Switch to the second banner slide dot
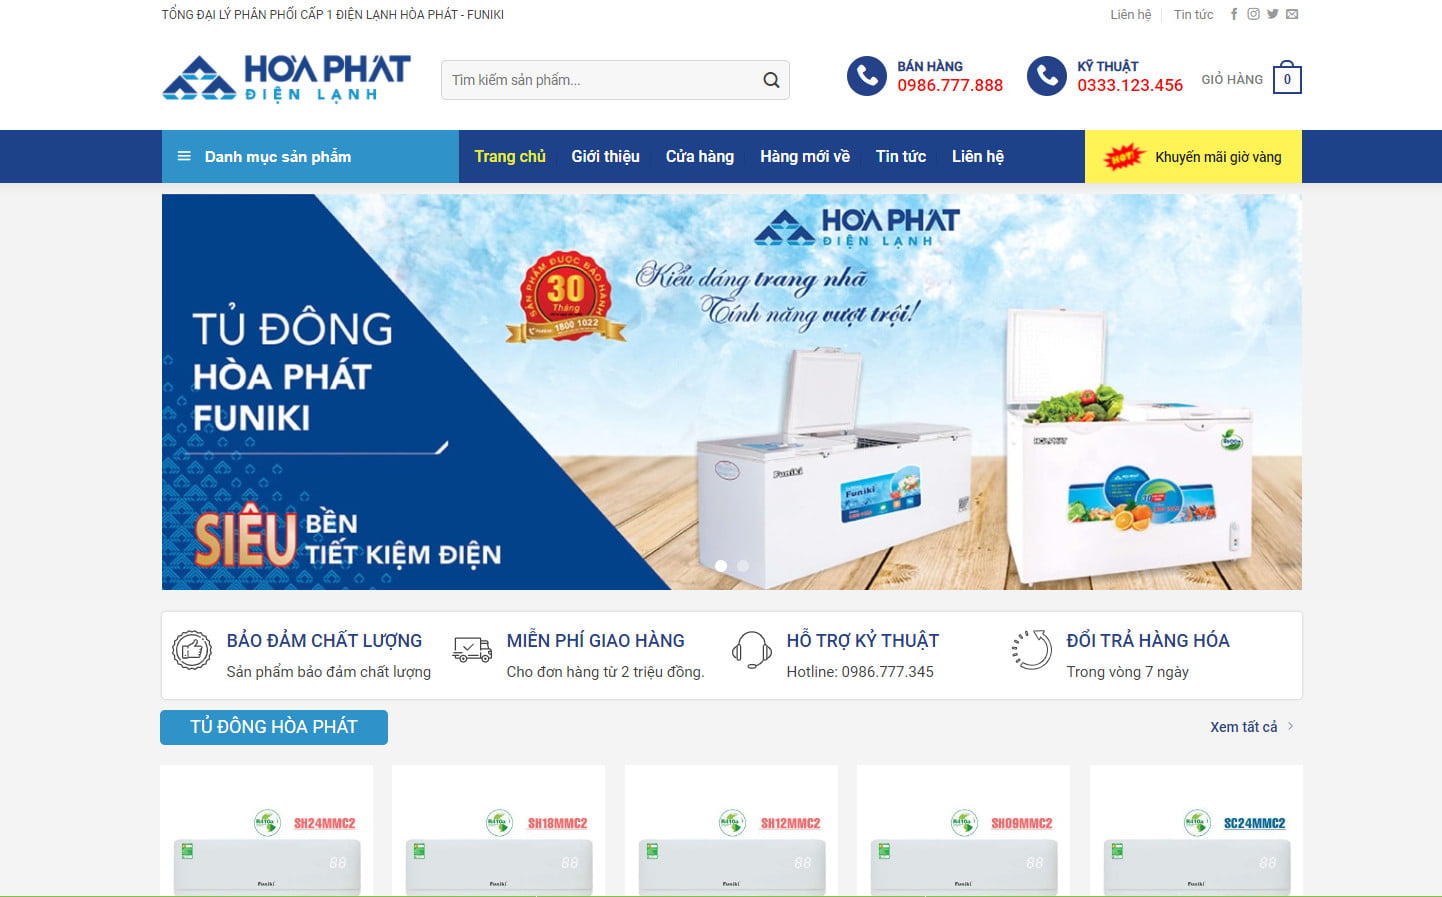The height and width of the screenshot is (897, 1442). 743,566
